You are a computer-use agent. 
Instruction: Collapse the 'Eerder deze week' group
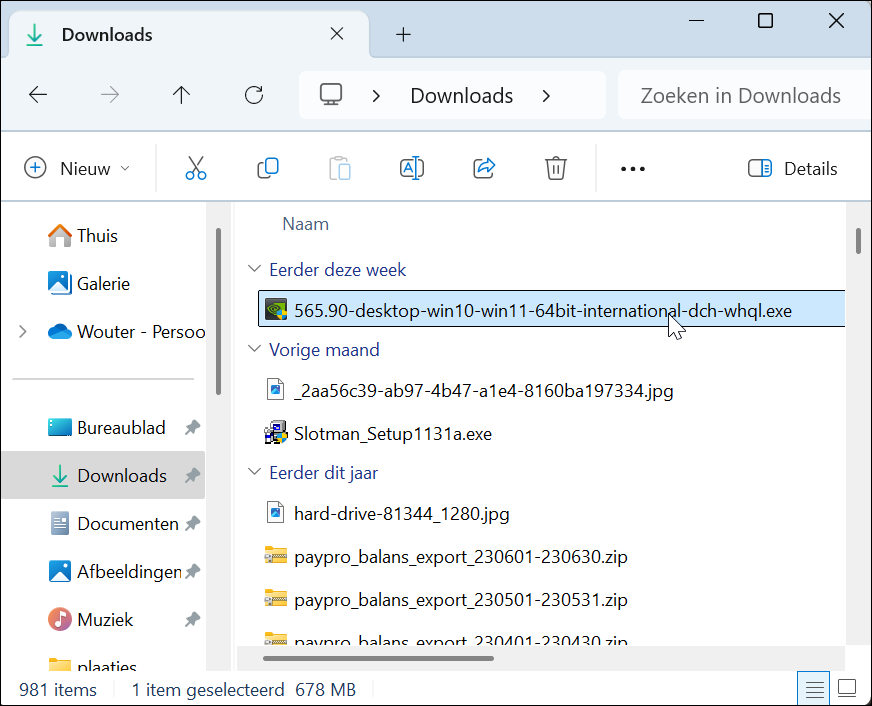click(252, 270)
